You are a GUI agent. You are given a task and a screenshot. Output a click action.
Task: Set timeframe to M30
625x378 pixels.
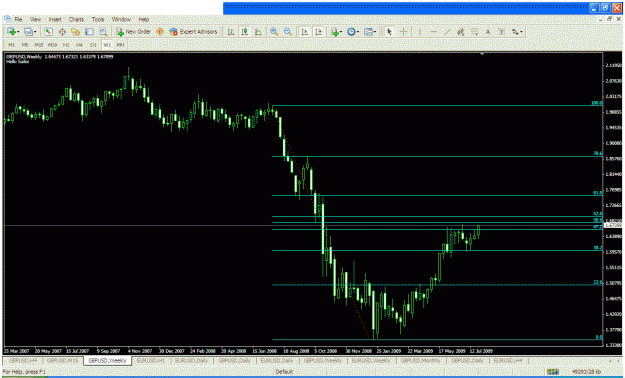[52, 45]
